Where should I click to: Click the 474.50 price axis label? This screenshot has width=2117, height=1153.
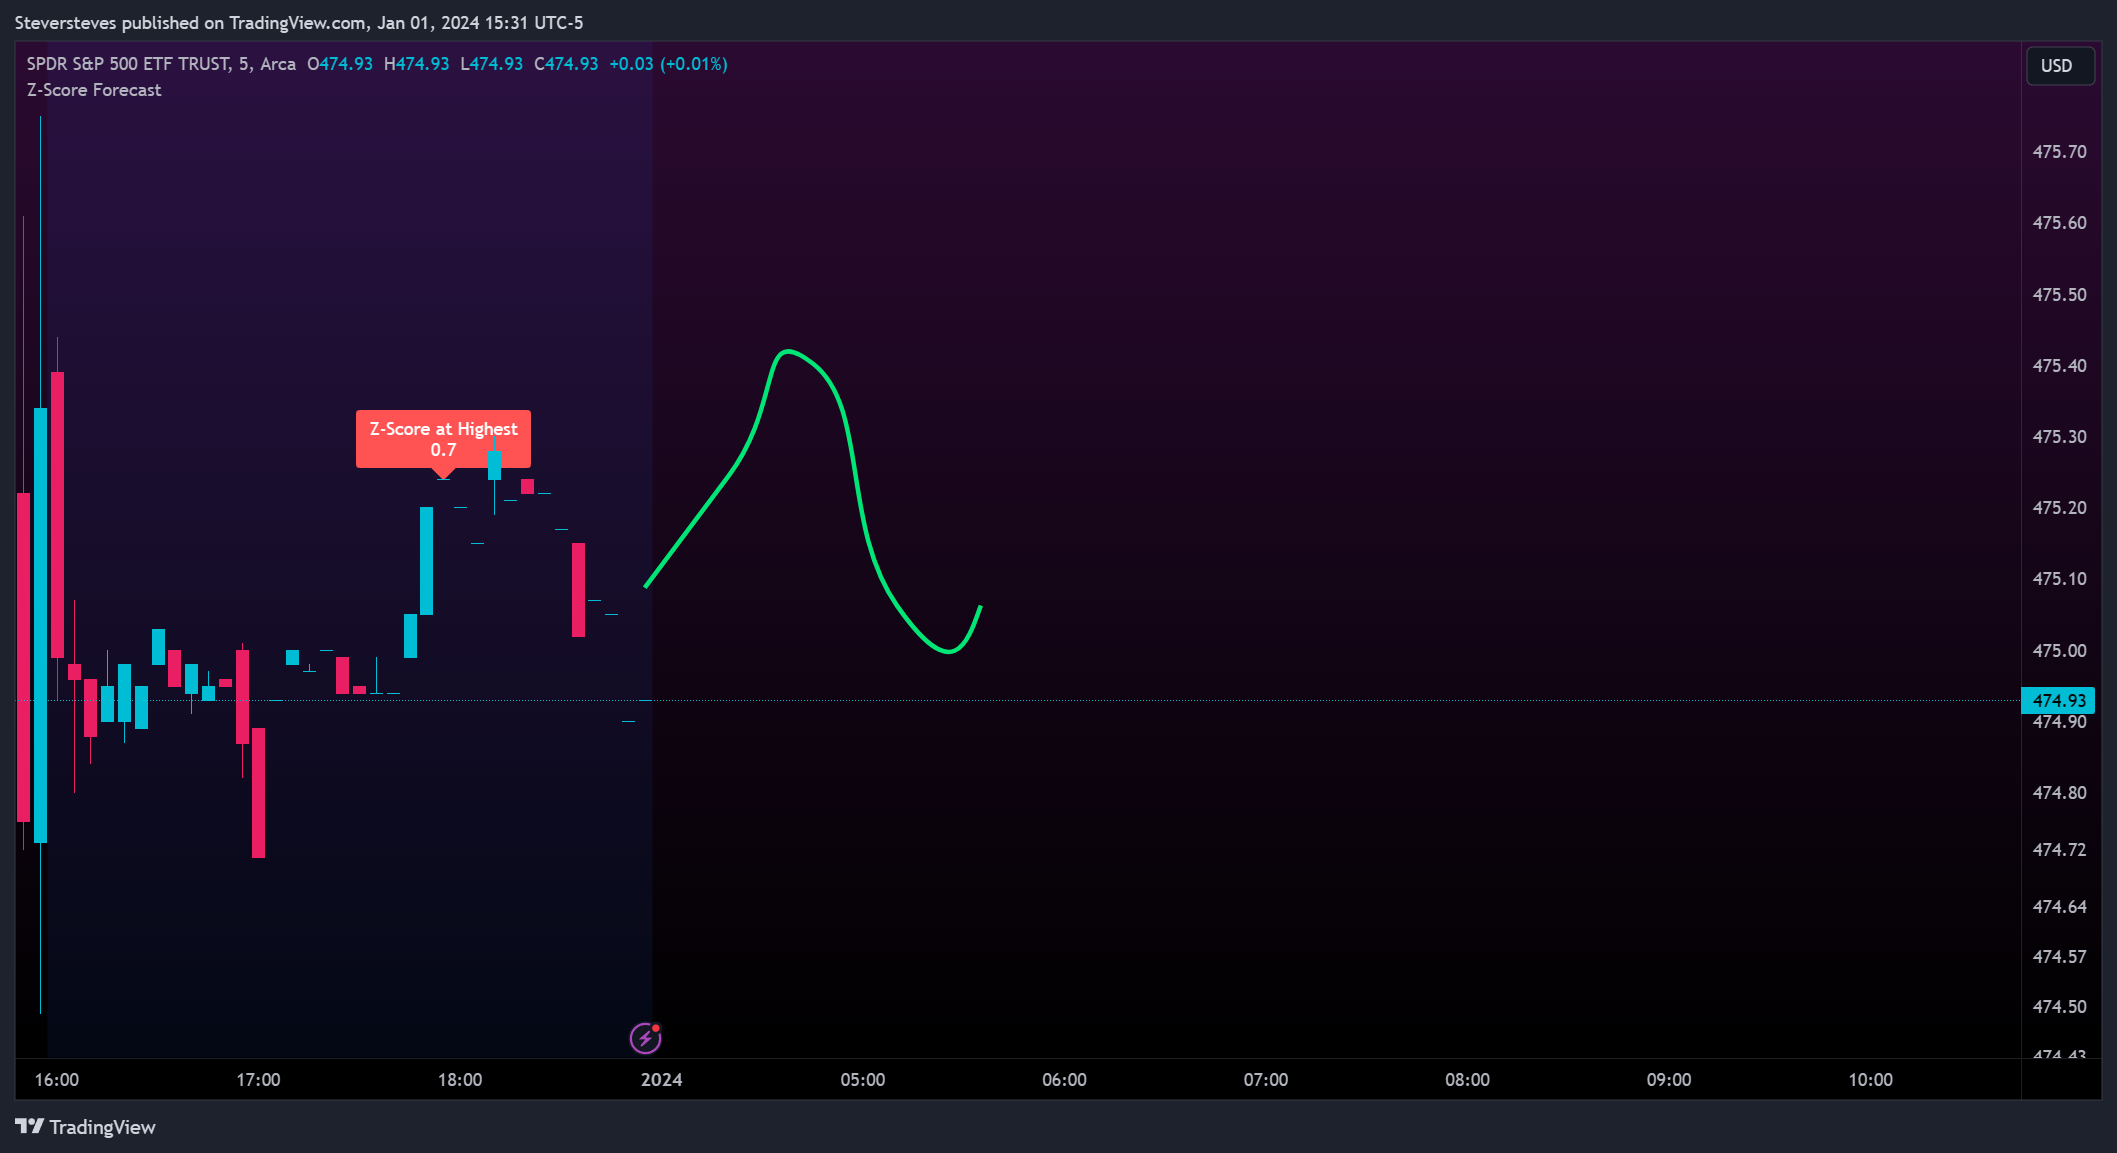click(x=2060, y=1007)
